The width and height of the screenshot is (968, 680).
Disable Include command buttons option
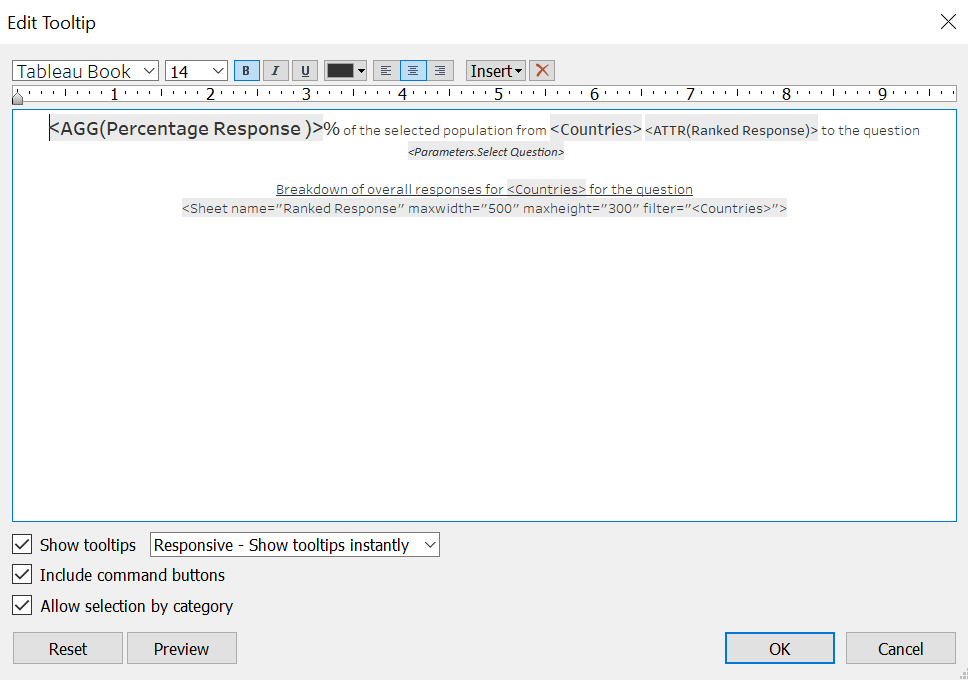22,575
